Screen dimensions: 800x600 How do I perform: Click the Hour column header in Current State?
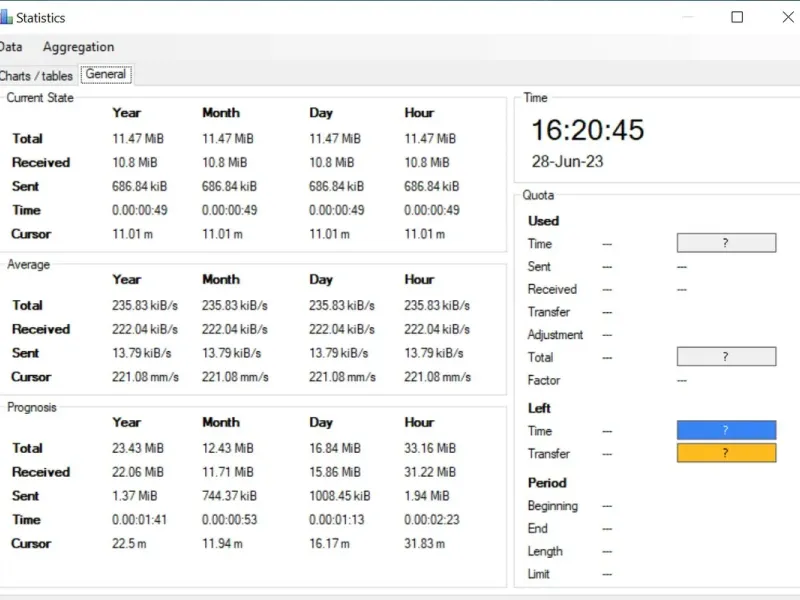point(419,113)
